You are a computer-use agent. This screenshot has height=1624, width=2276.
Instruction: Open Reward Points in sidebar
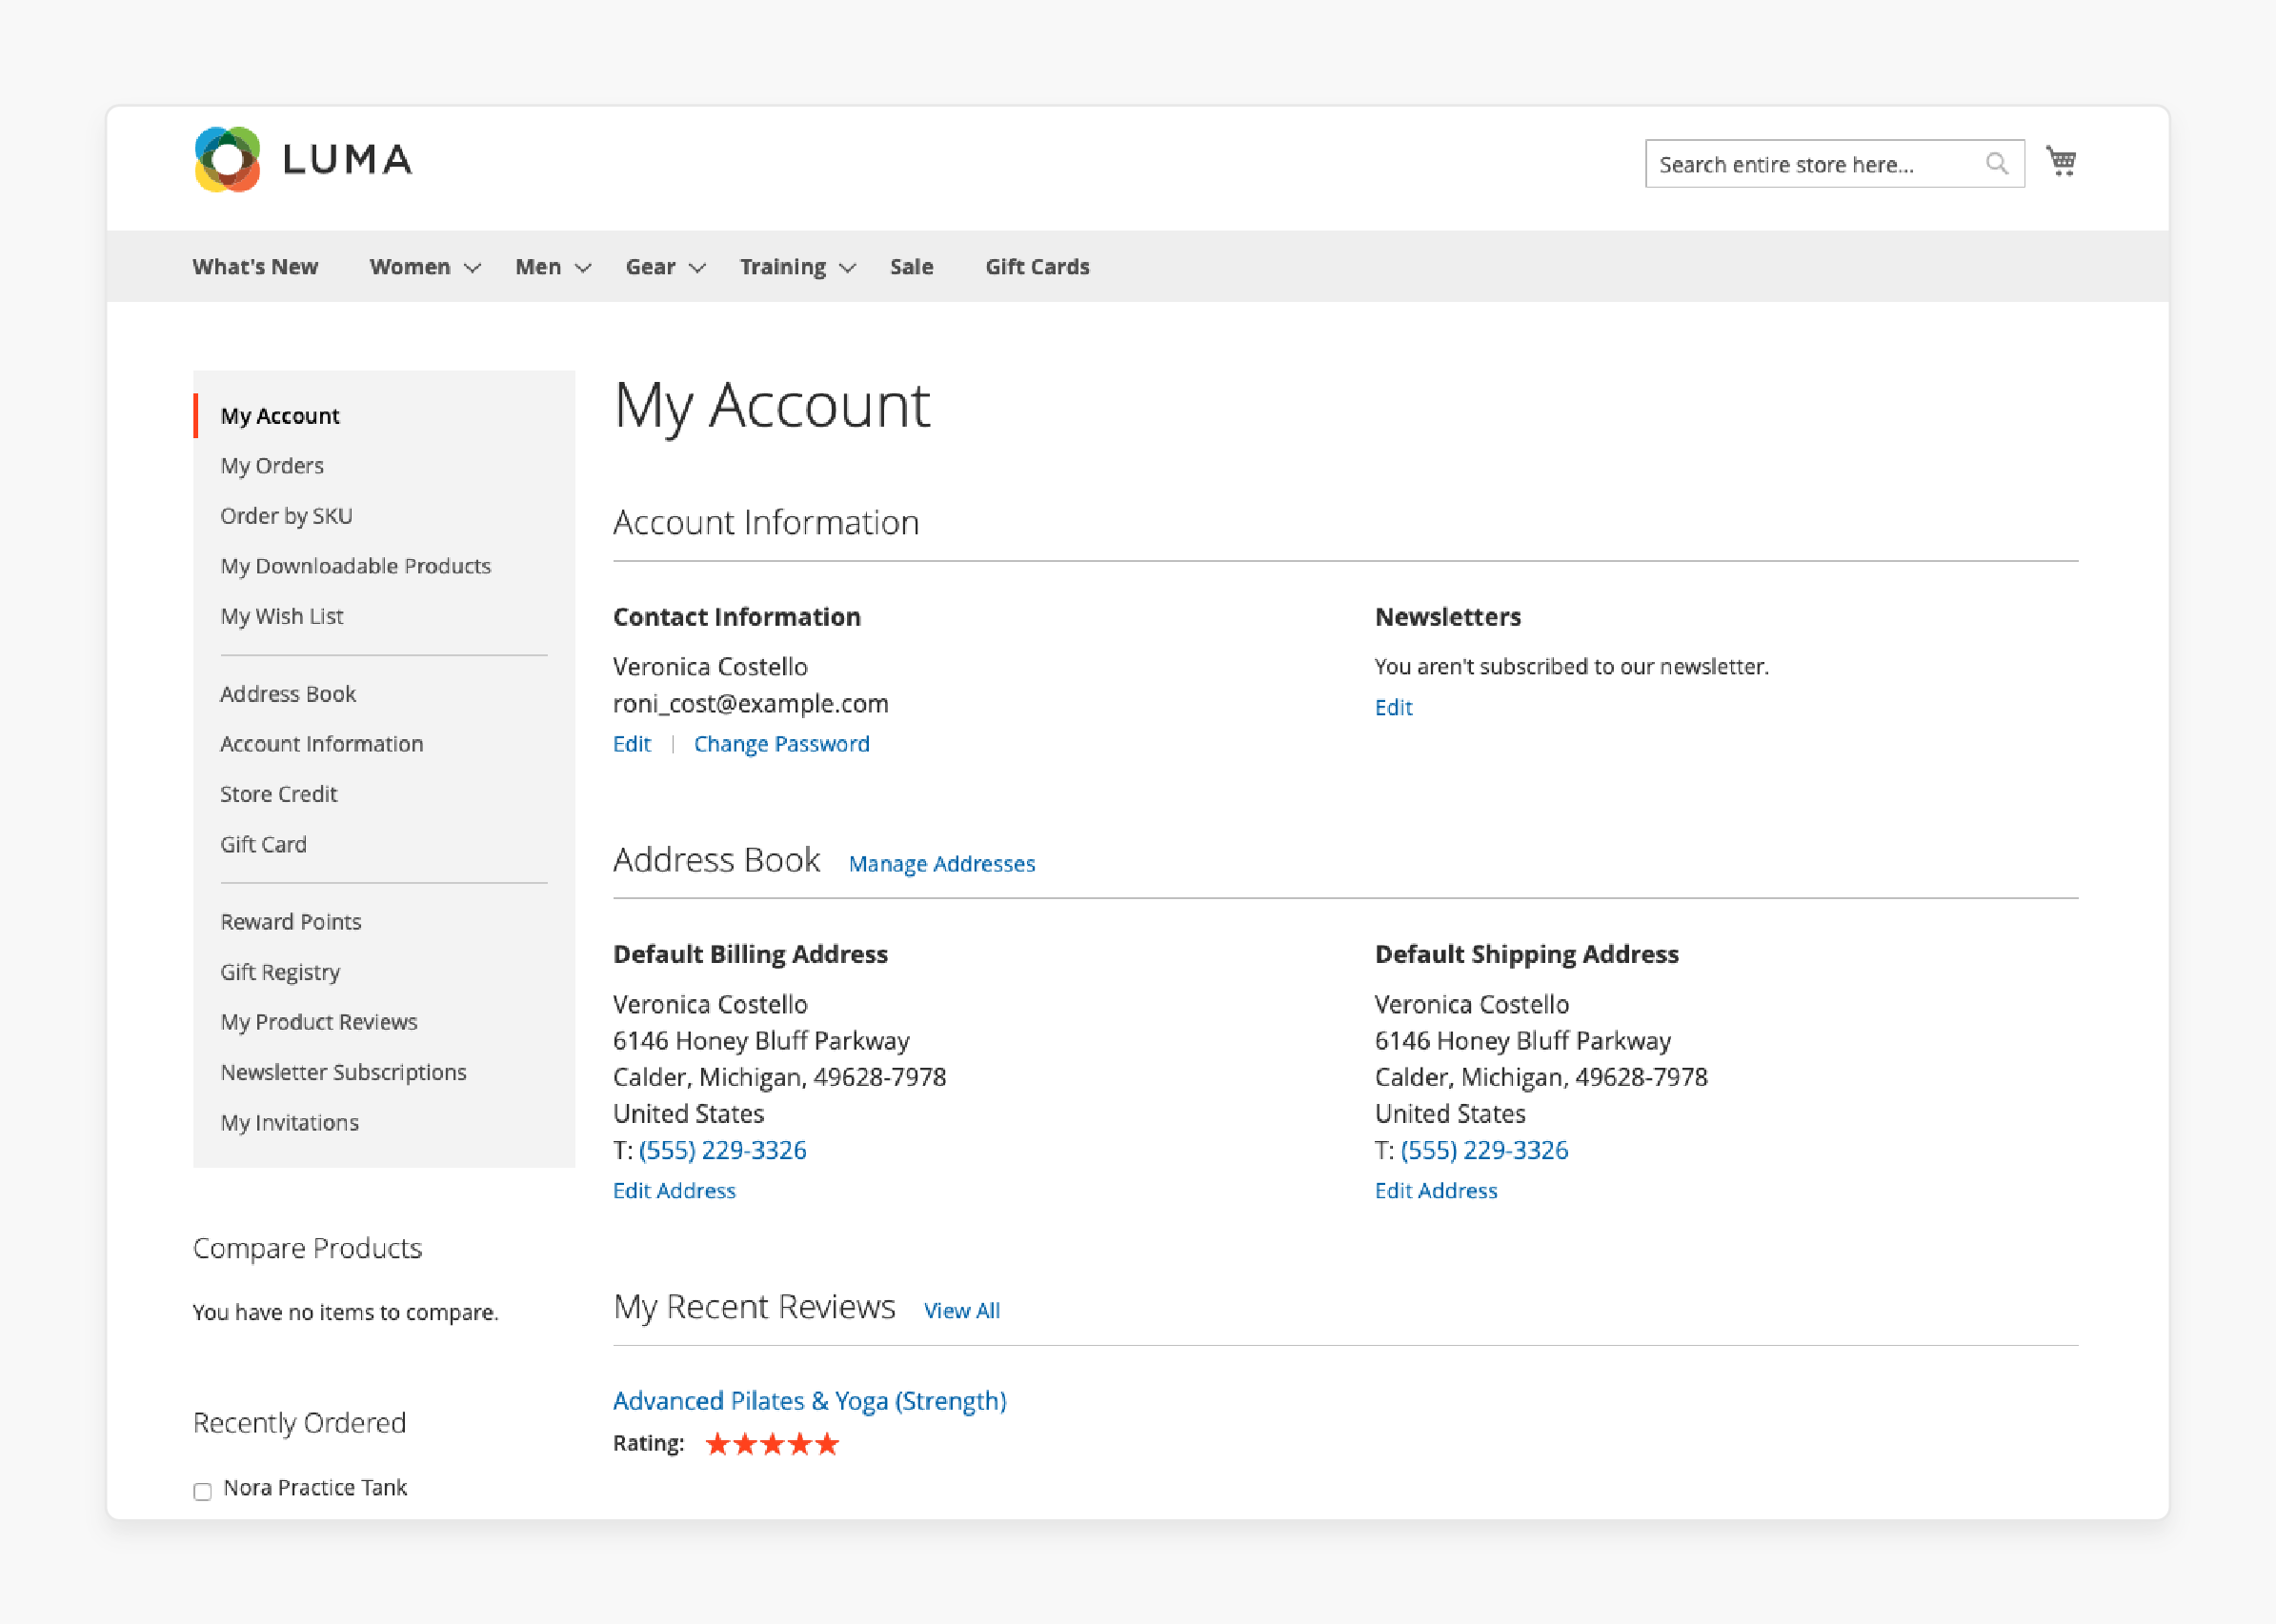tap(291, 922)
